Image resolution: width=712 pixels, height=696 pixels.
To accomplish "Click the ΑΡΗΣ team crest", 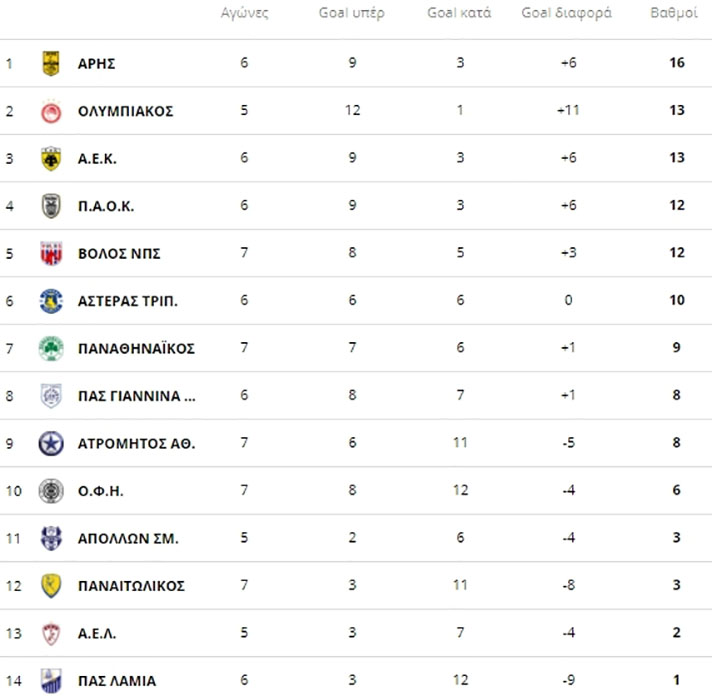I will coord(51,63).
